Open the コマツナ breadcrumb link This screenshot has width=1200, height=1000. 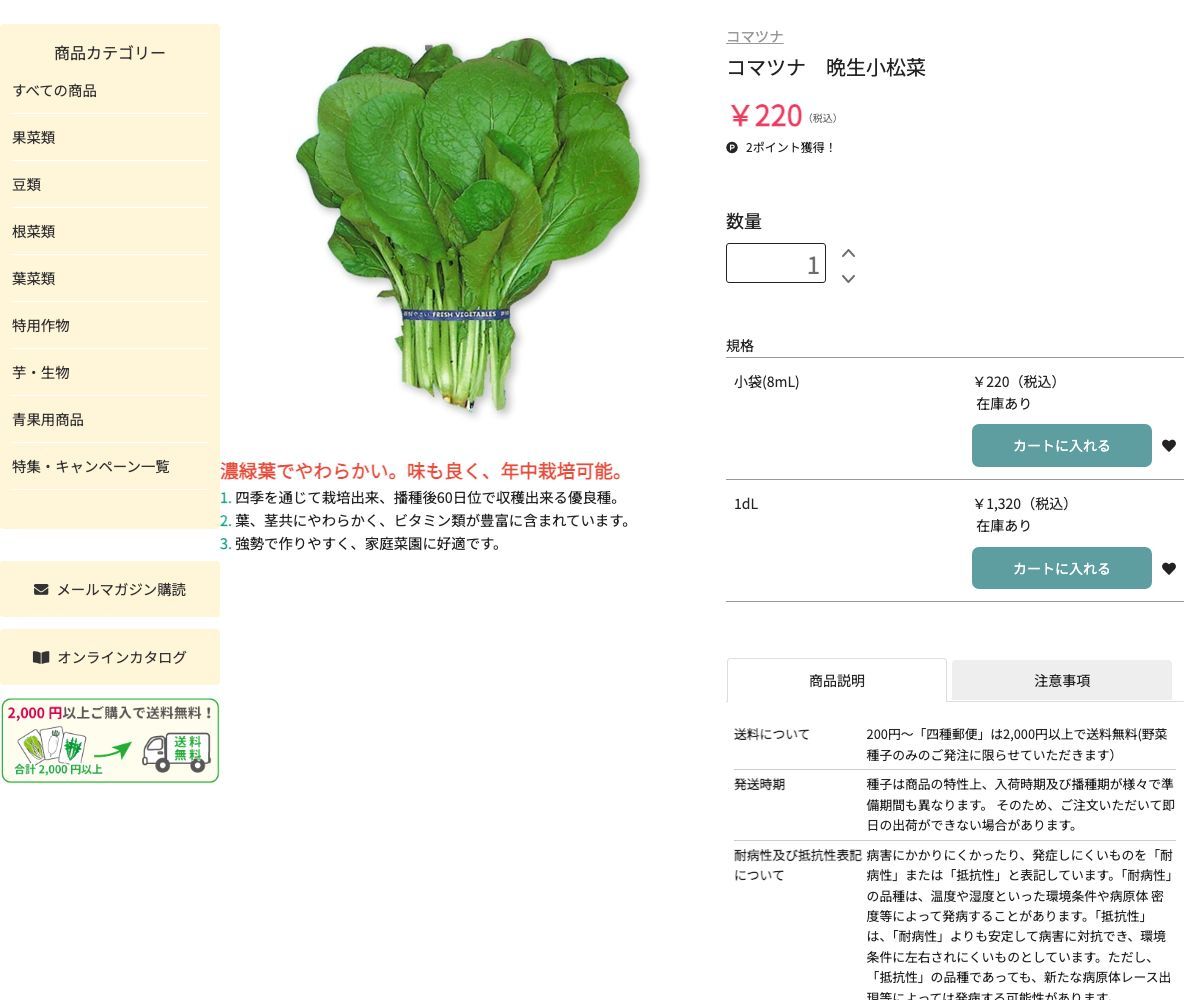point(754,37)
